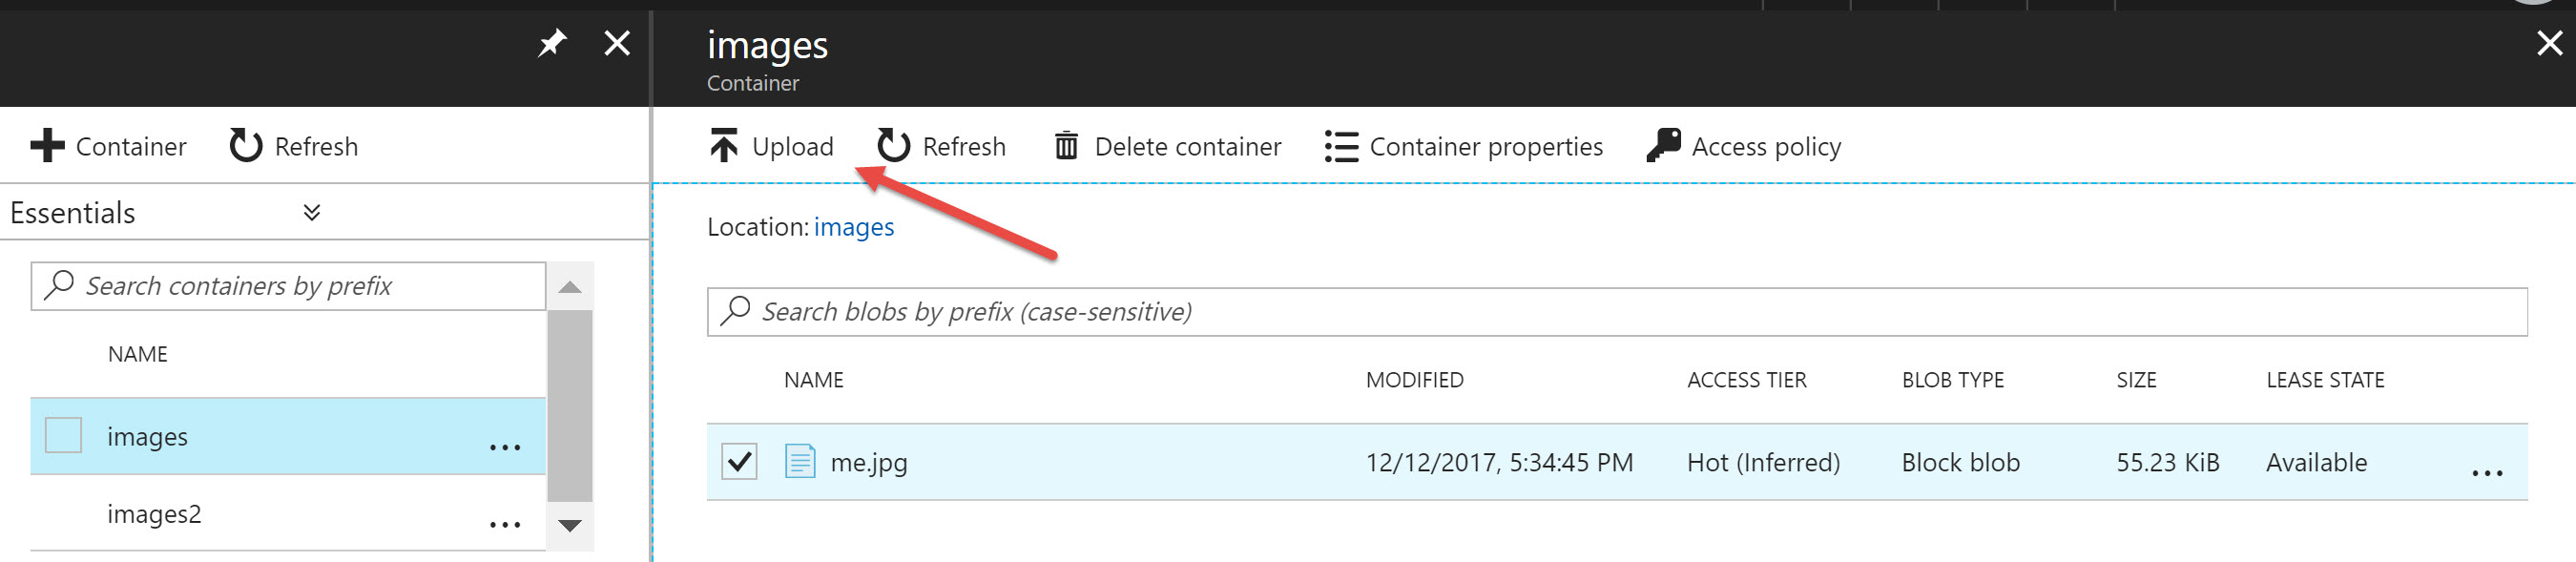The width and height of the screenshot is (2576, 562).
Task: Click the images location link
Action: 853,227
